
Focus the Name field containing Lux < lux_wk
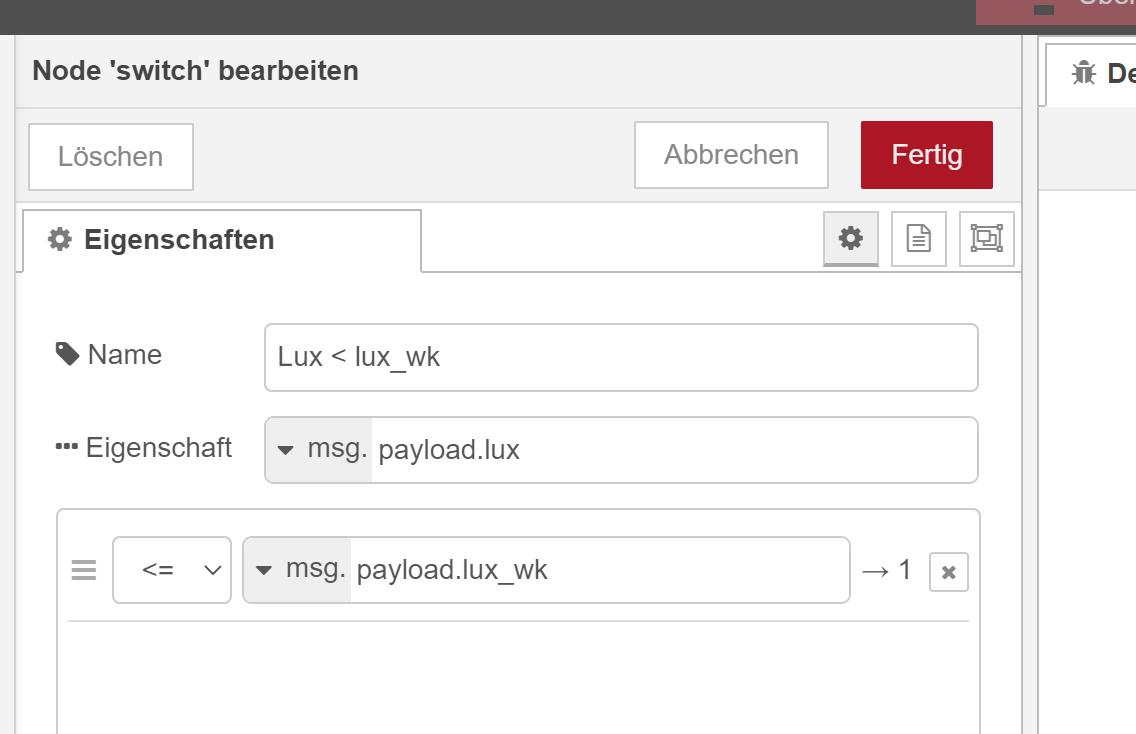(x=622, y=357)
